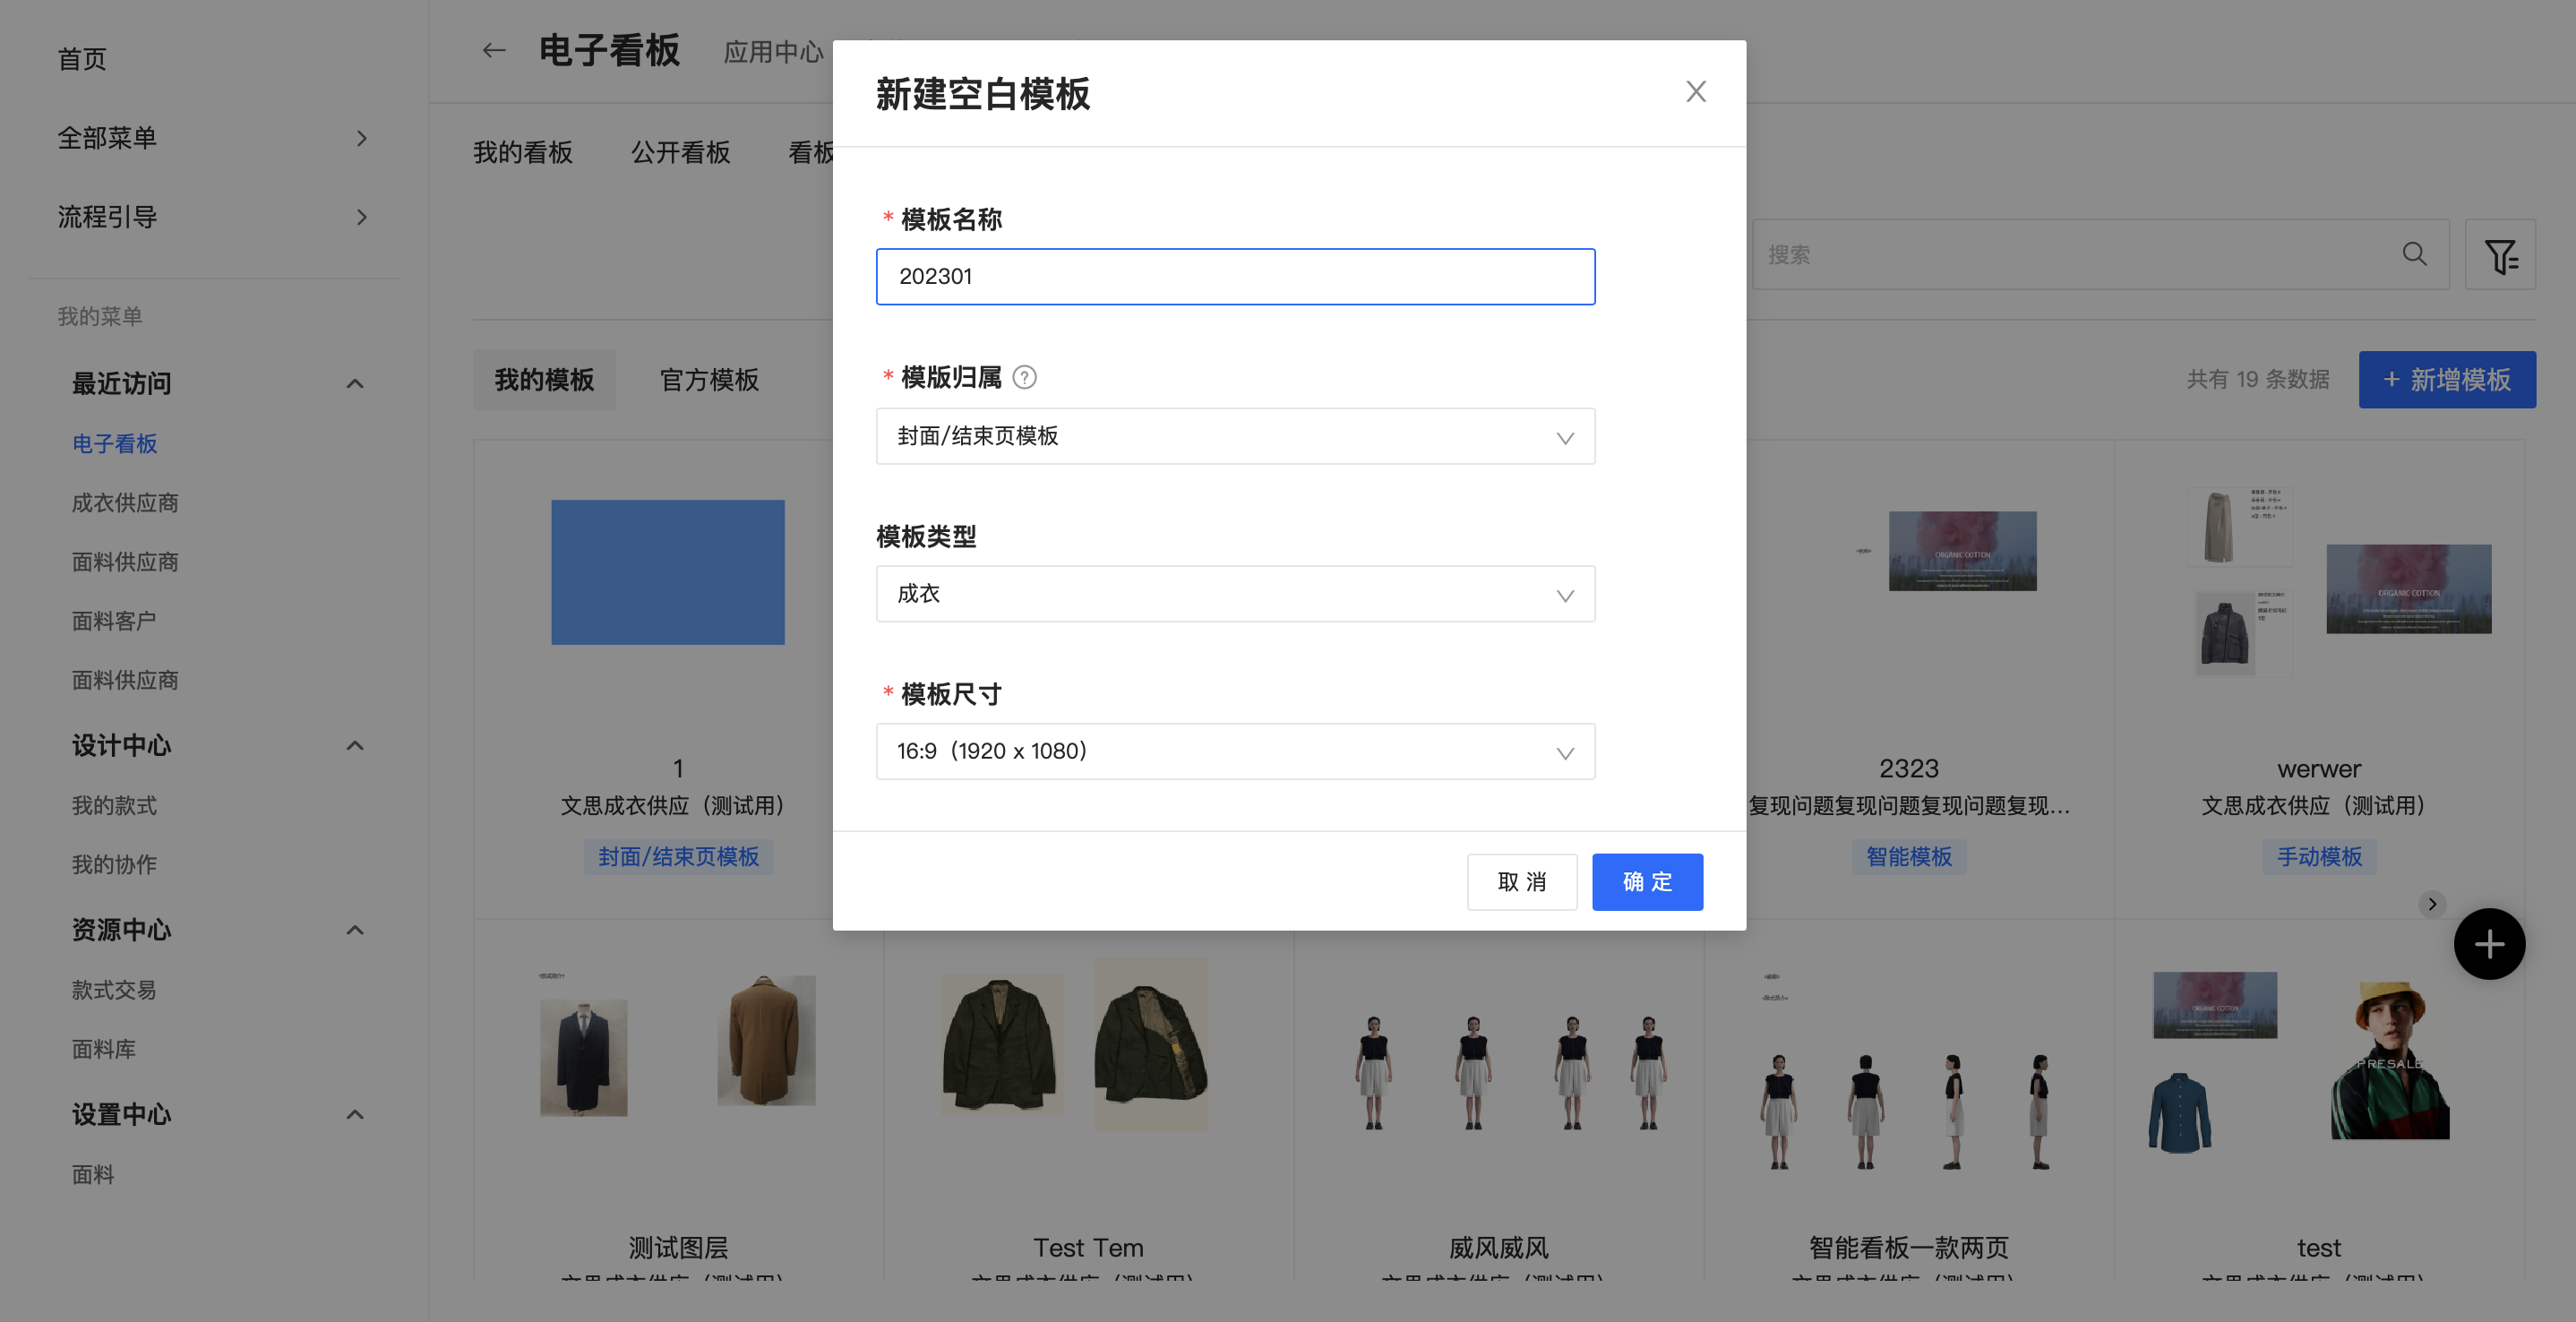
Task: Click the 确定 button
Action: (x=1647, y=881)
